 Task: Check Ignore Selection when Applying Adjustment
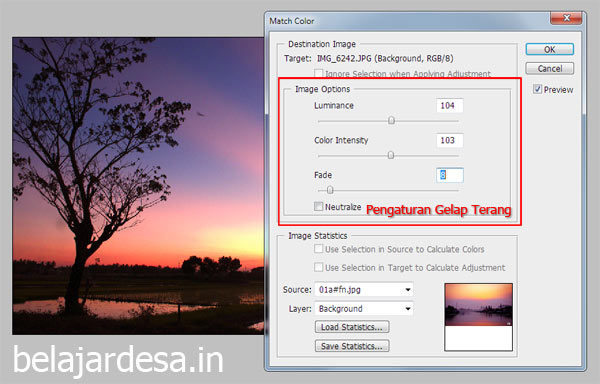tap(318, 73)
